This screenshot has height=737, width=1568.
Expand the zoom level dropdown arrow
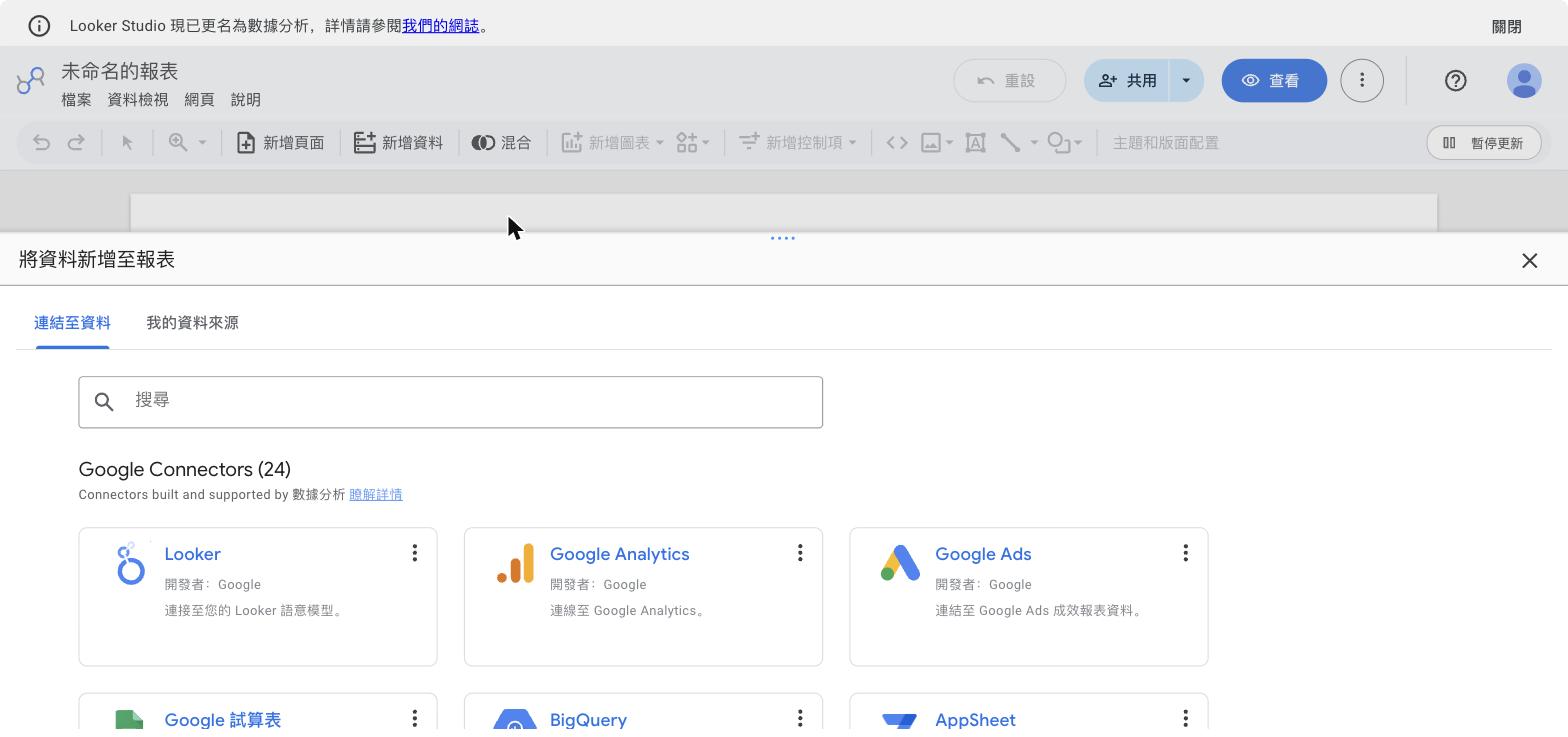tap(202, 143)
